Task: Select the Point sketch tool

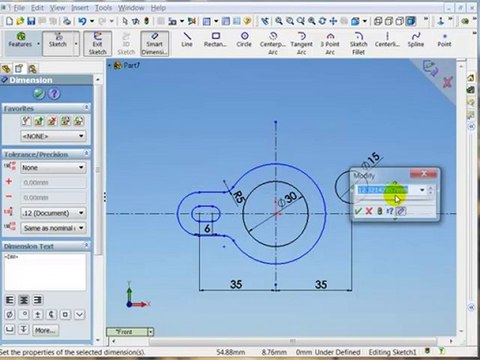Action: [x=444, y=40]
